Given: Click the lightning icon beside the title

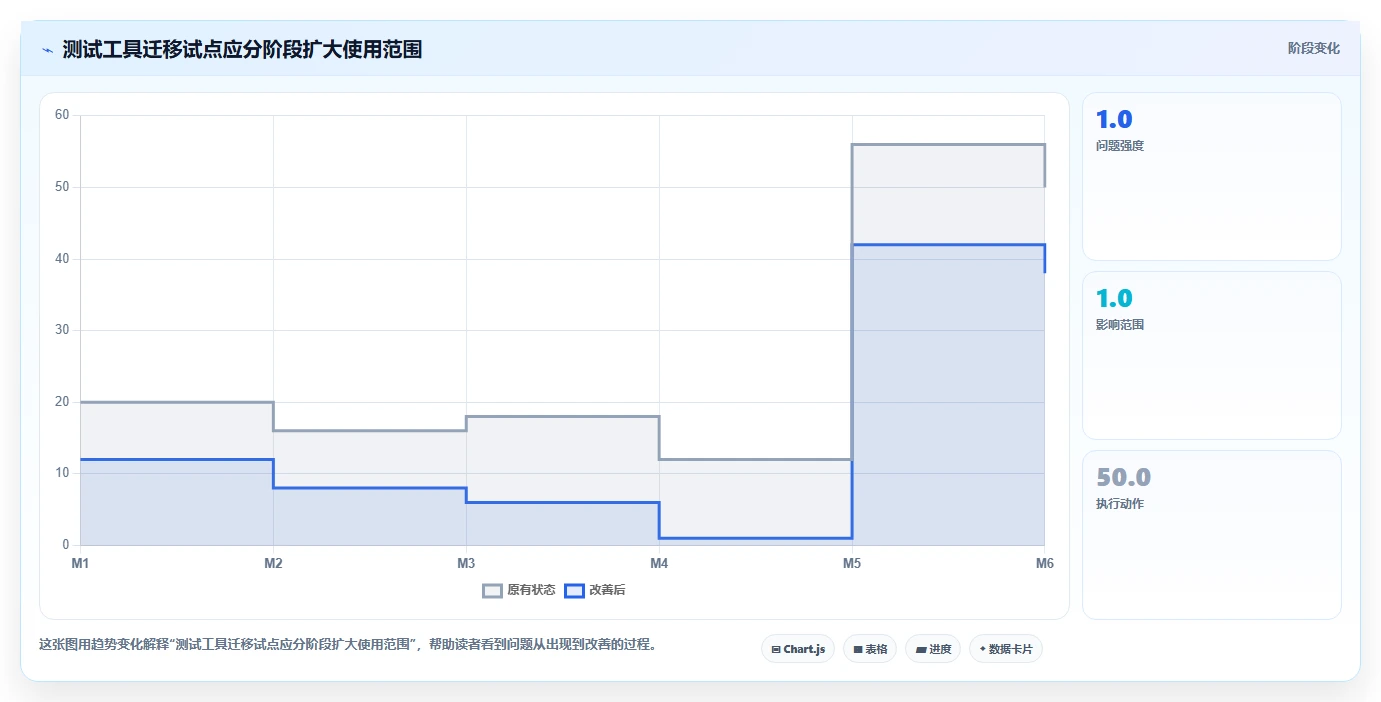Looking at the screenshot, I should tap(47, 49).
